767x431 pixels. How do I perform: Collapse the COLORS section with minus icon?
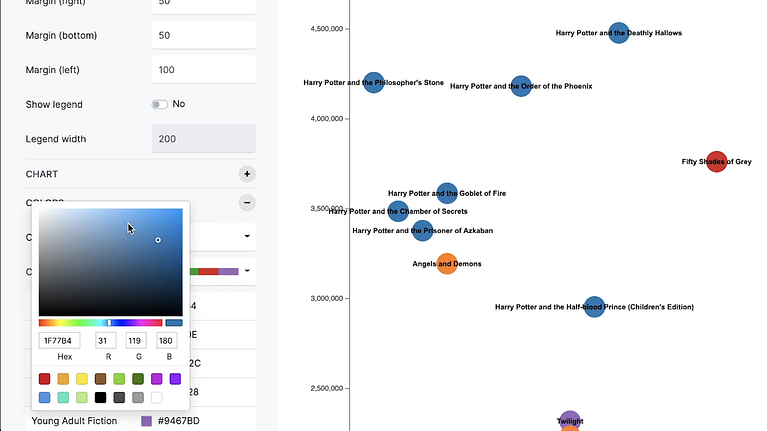(x=247, y=203)
